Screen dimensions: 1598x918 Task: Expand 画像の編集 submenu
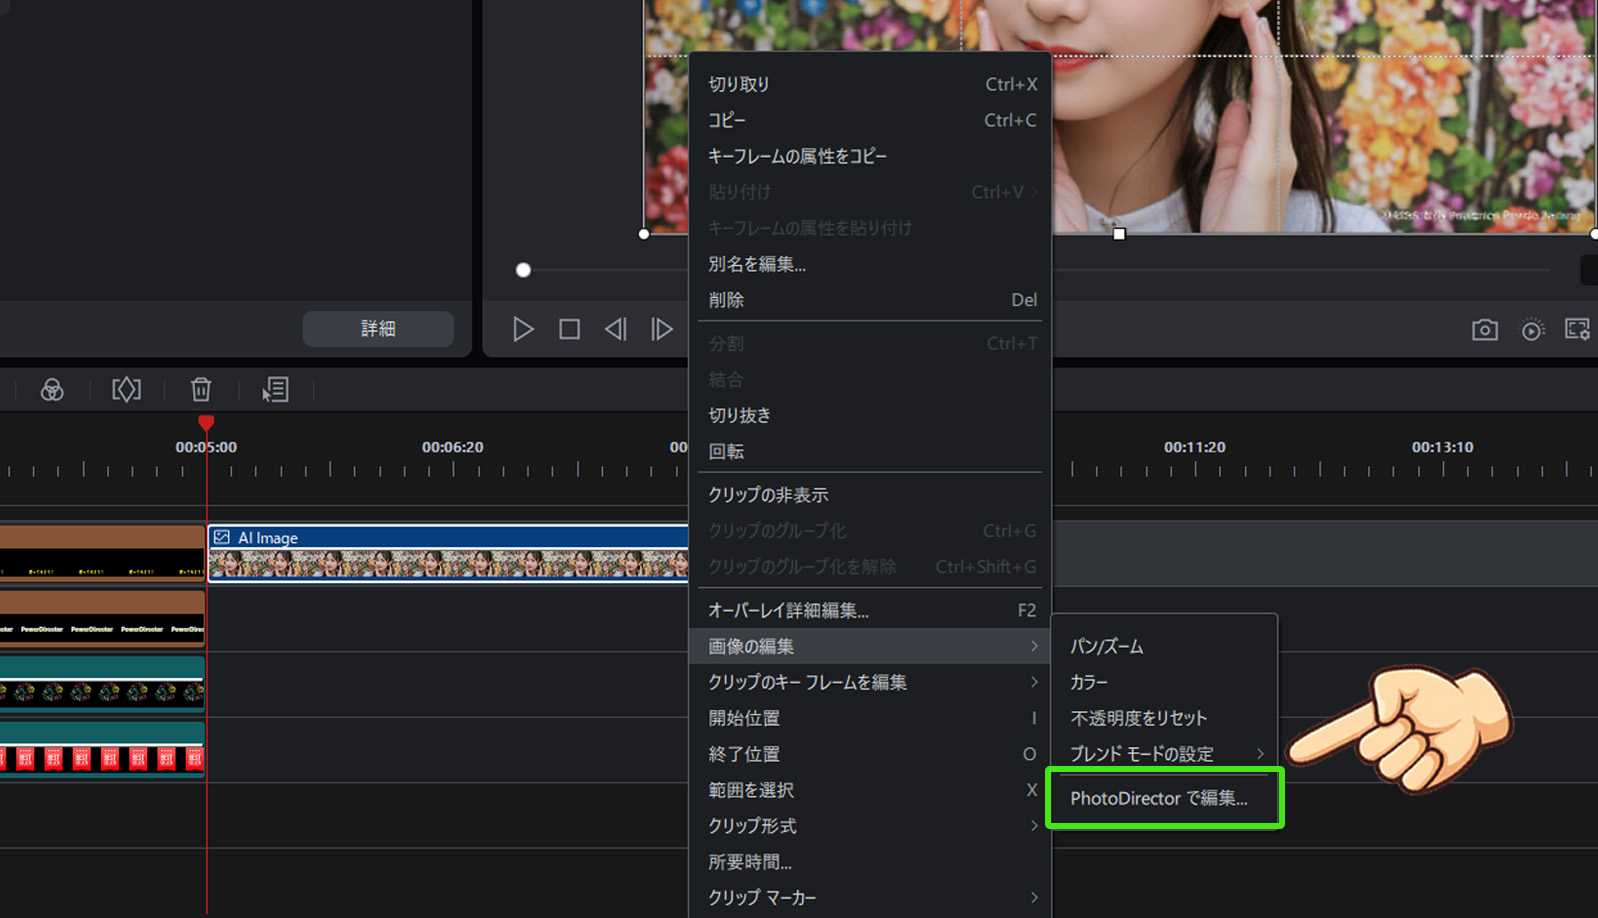pyautogui.click(x=870, y=646)
